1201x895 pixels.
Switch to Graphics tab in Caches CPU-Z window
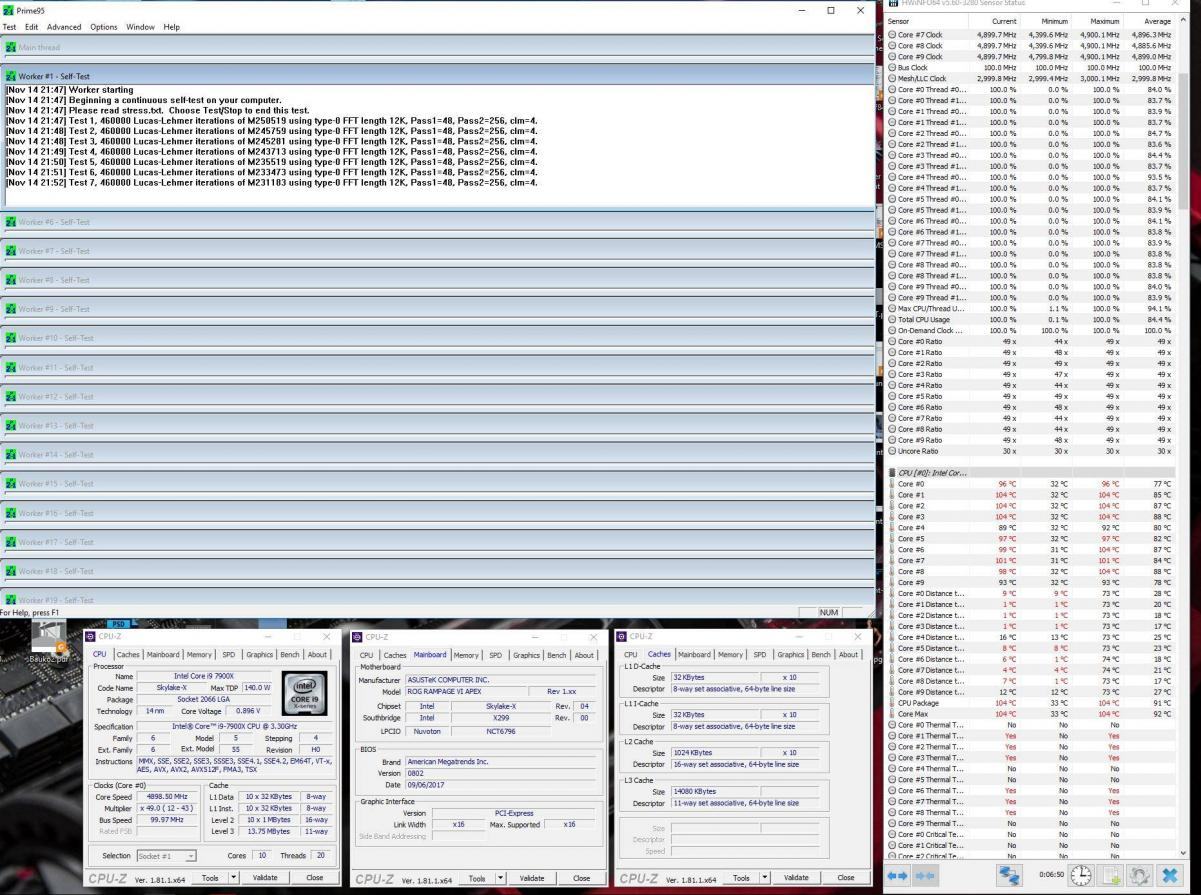(x=791, y=655)
